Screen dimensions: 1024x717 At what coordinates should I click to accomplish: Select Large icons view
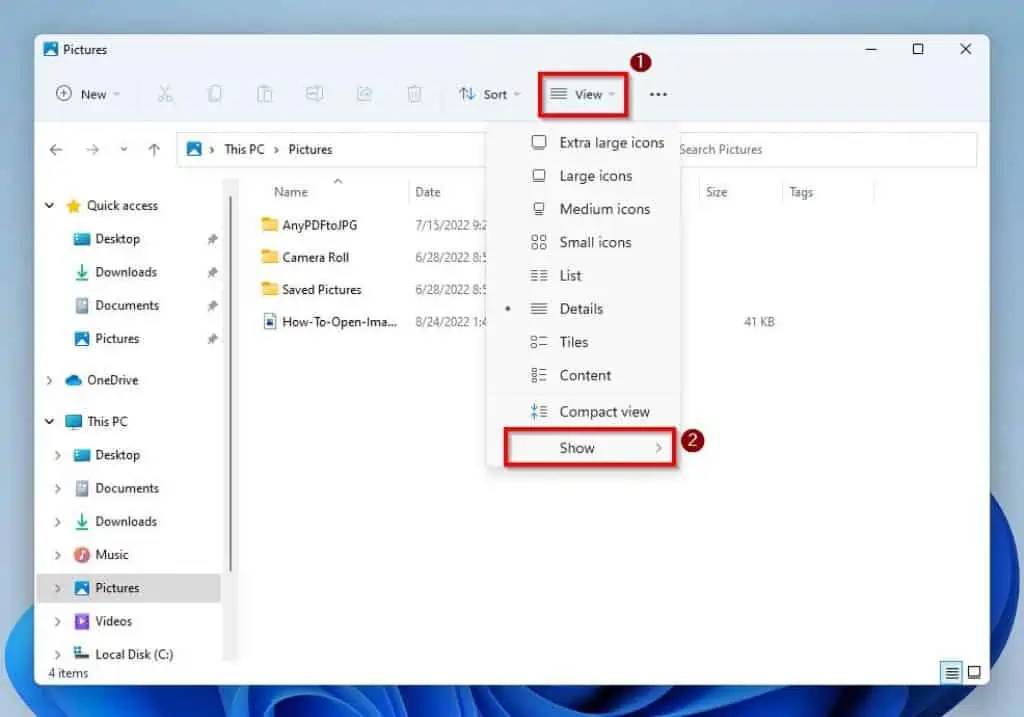pos(584,176)
